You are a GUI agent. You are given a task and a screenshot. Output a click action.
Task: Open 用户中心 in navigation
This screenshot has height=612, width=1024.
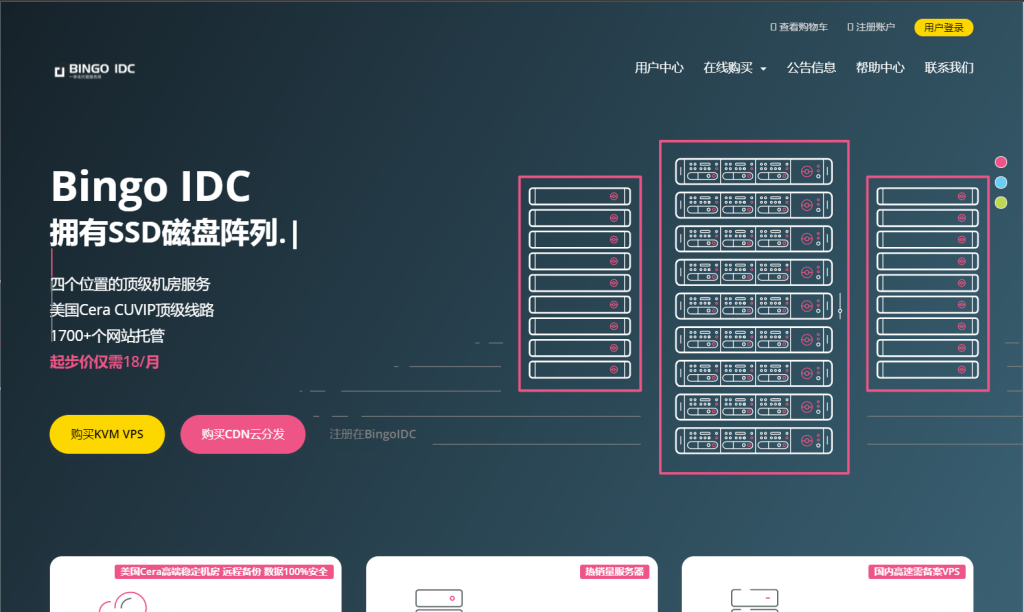[659, 68]
